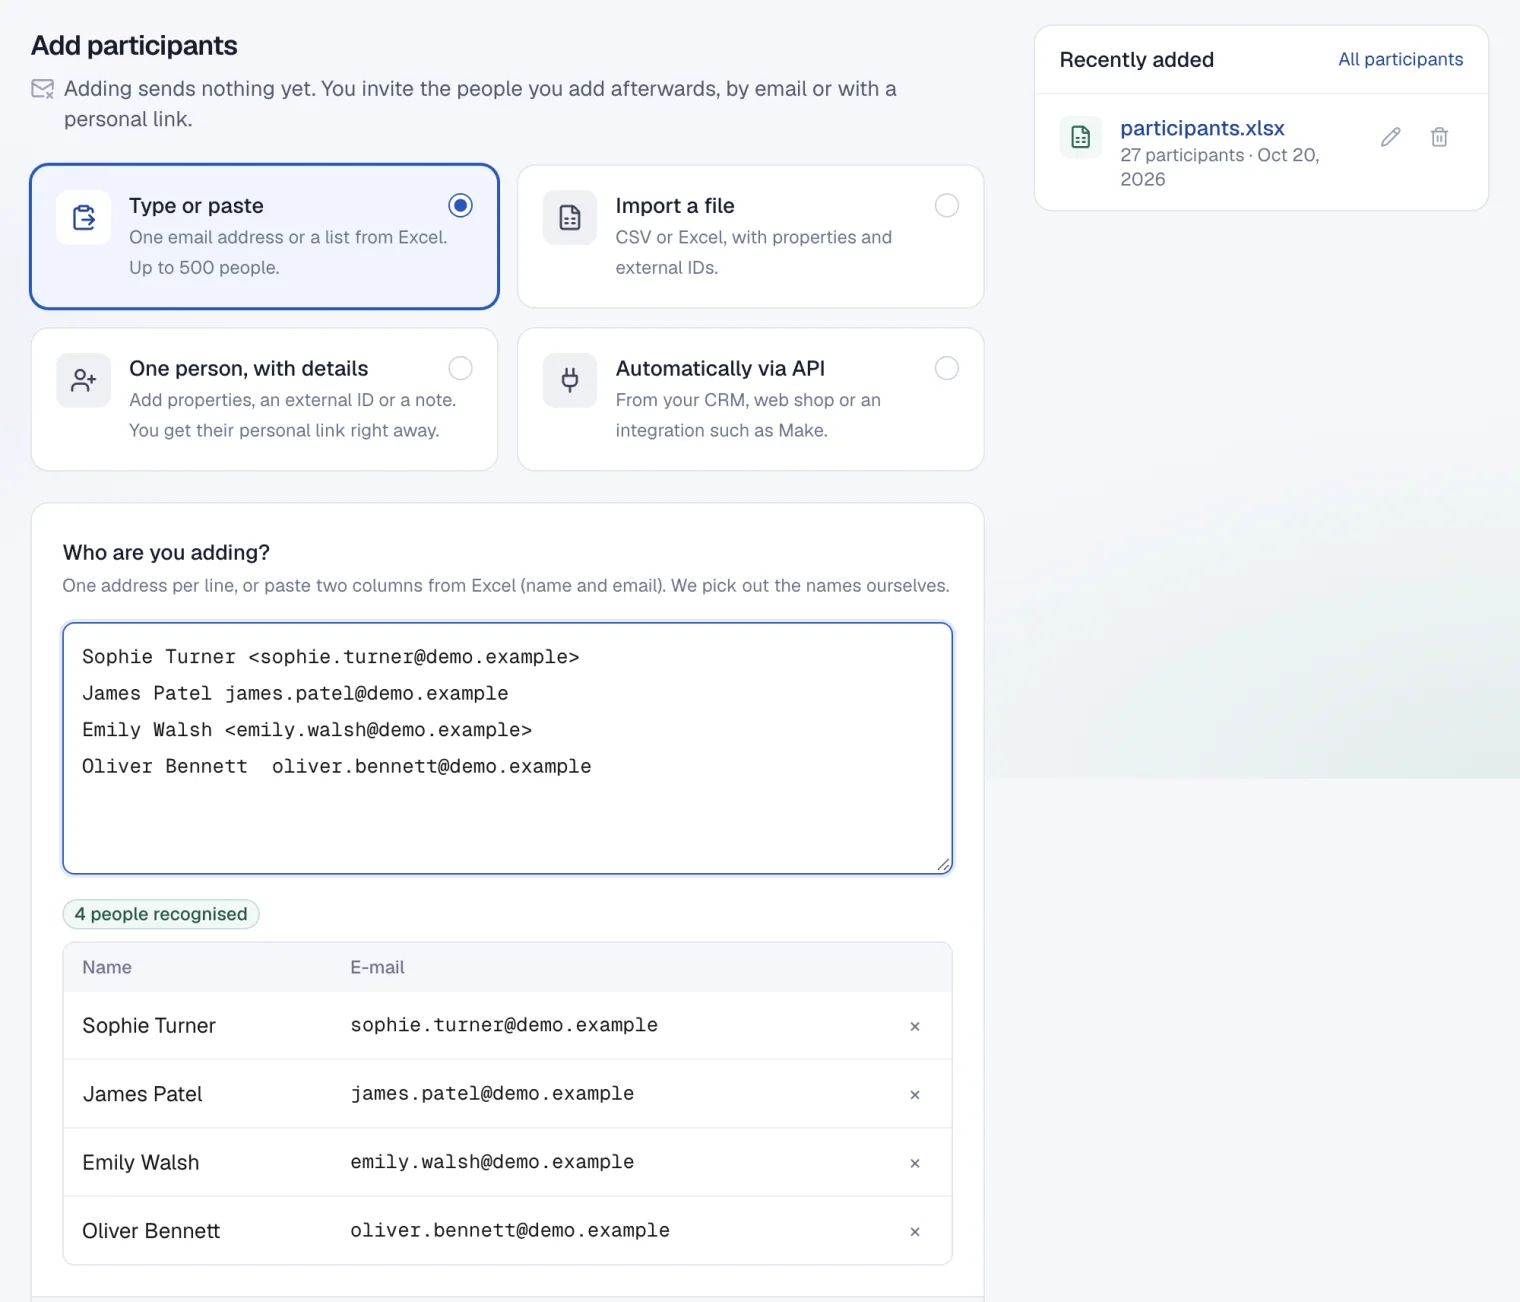Click the Who are you adding? heading
This screenshot has width=1520, height=1302.
166,552
